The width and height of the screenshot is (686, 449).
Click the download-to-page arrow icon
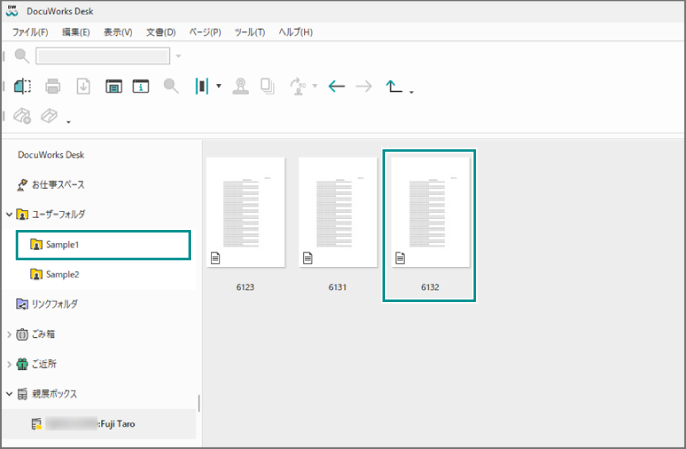[x=83, y=87]
